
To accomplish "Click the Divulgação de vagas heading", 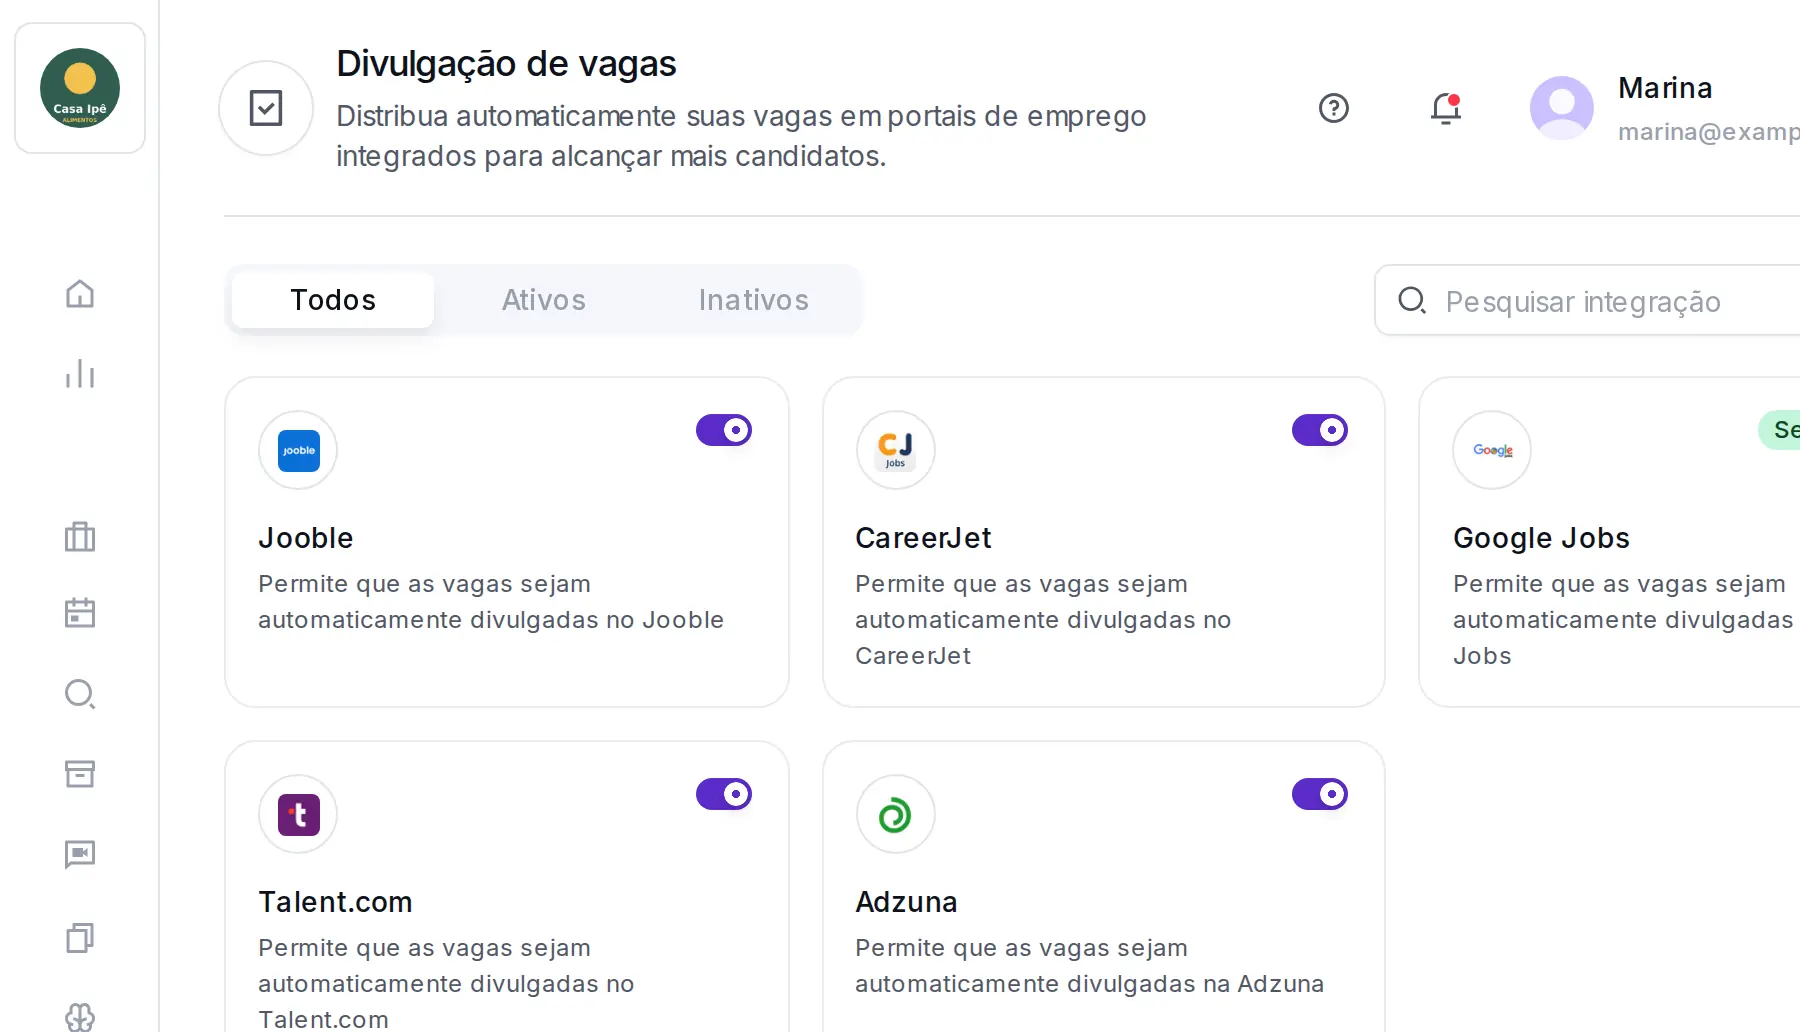I will (506, 64).
